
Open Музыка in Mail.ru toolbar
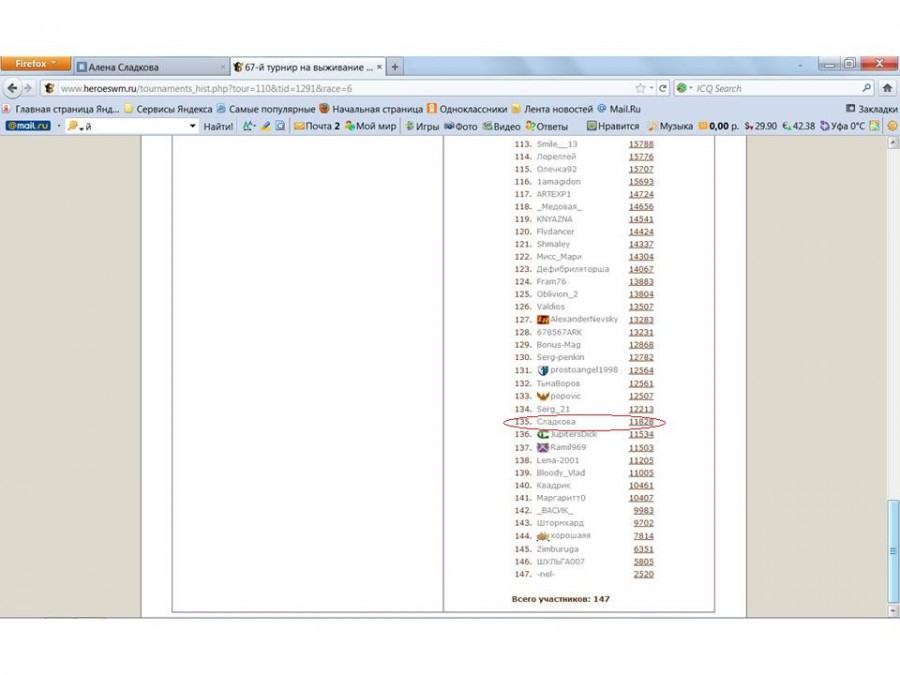pyautogui.click(x=670, y=126)
